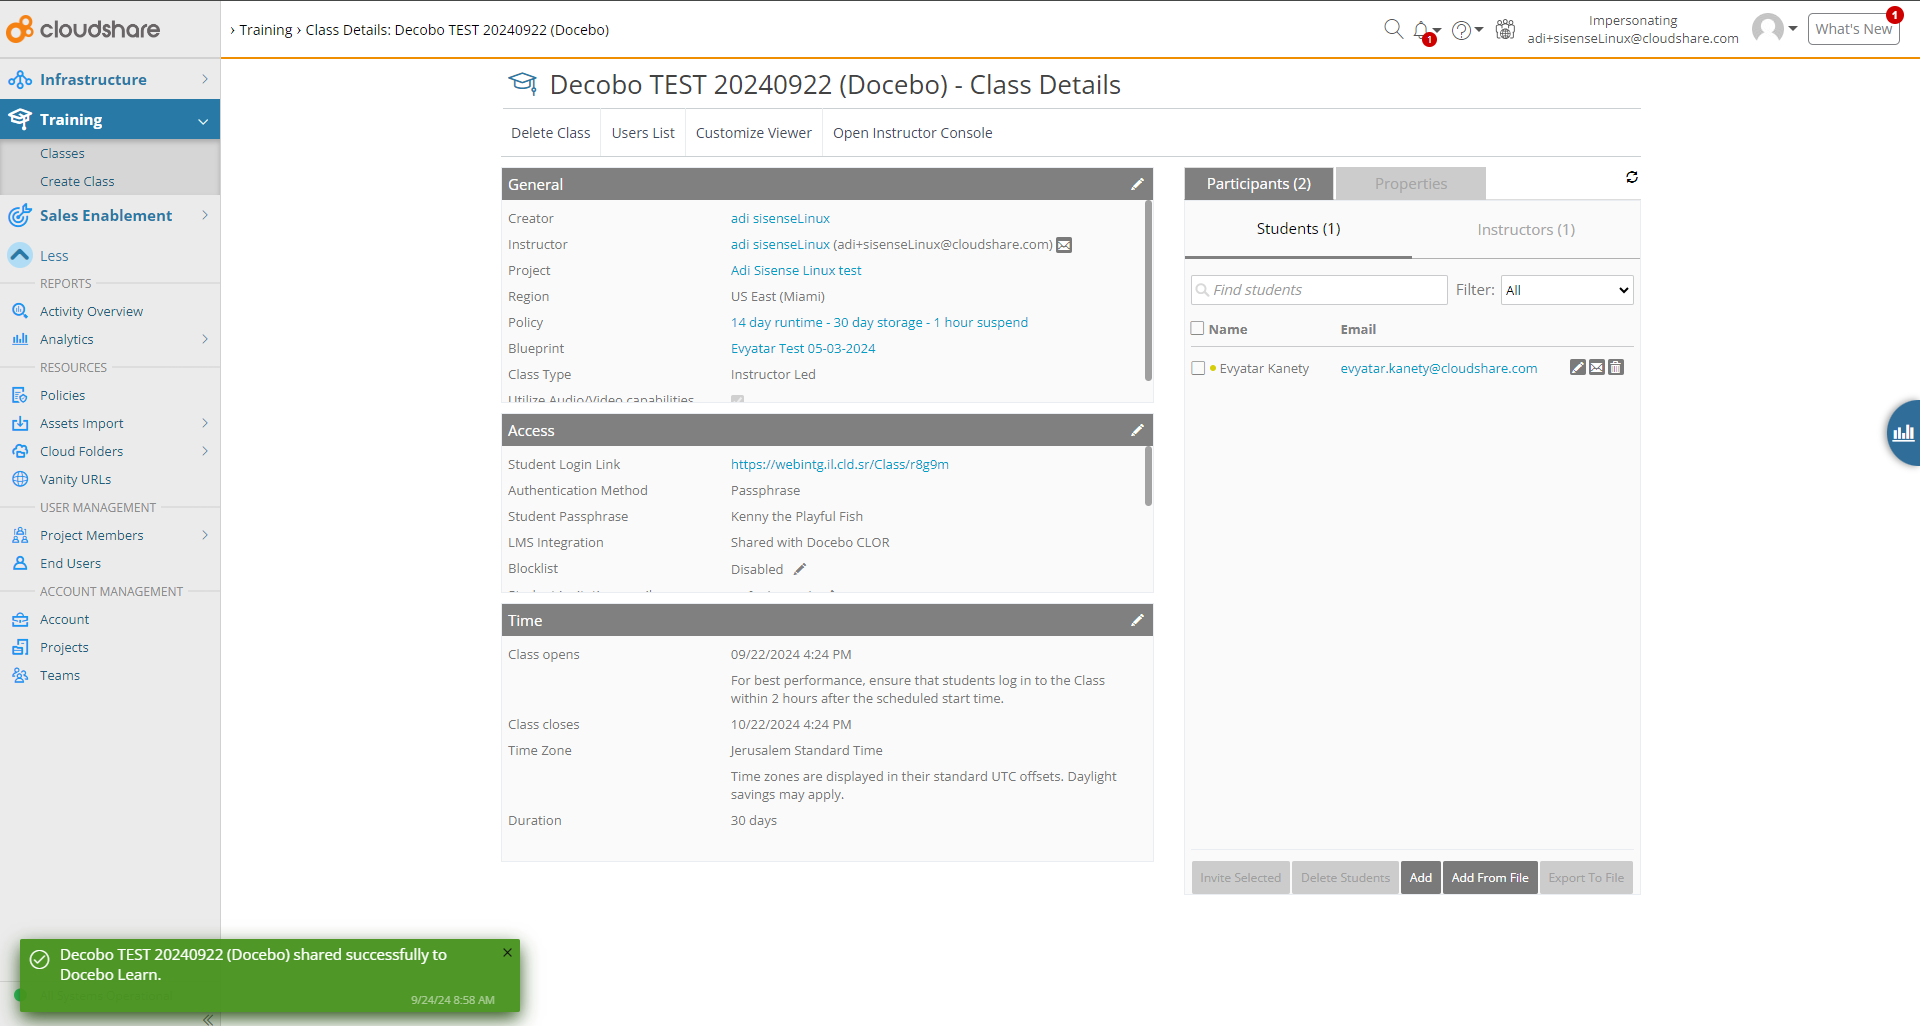The height and width of the screenshot is (1026, 1920).
Task: Click Add From File button
Action: [x=1490, y=878]
